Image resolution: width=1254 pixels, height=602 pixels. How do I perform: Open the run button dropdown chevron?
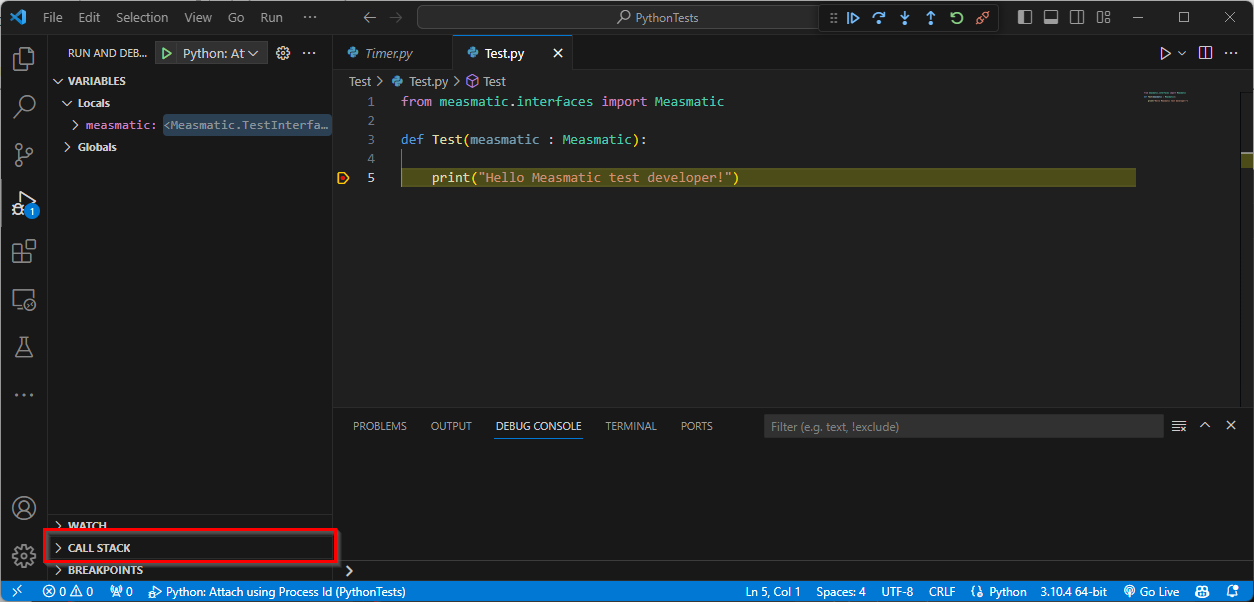(x=1182, y=53)
